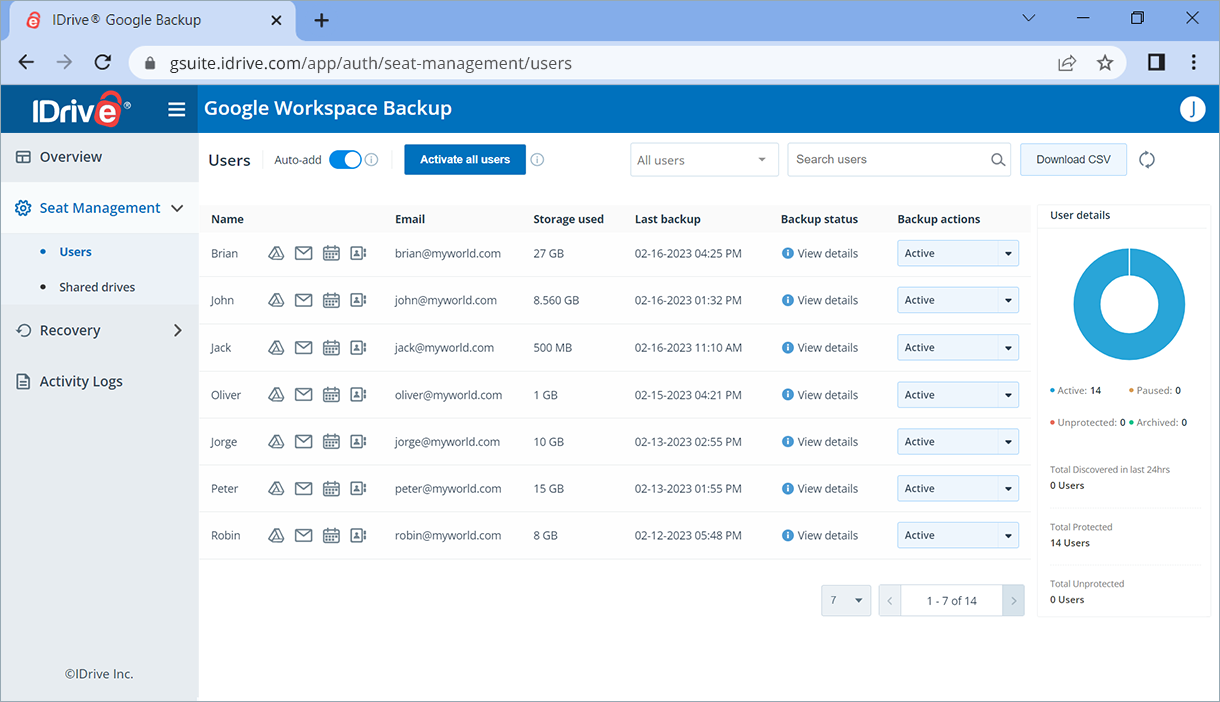Screen dimensions: 1220x702
Task: Select the Gmail backup icon for John
Action: pyautogui.click(x=303, y=300)
